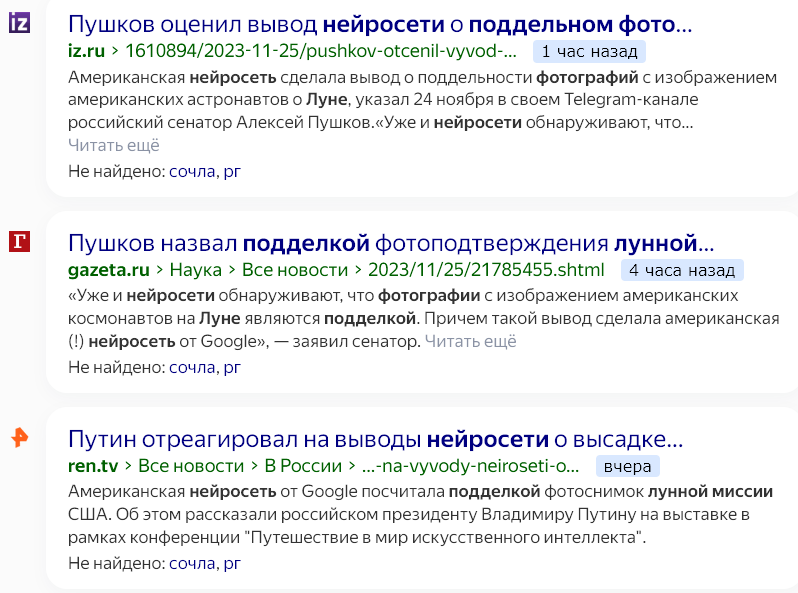Open the 'Наука' breadcrumb of gazeta.ru
798x593 pixels.
(195, 270)
